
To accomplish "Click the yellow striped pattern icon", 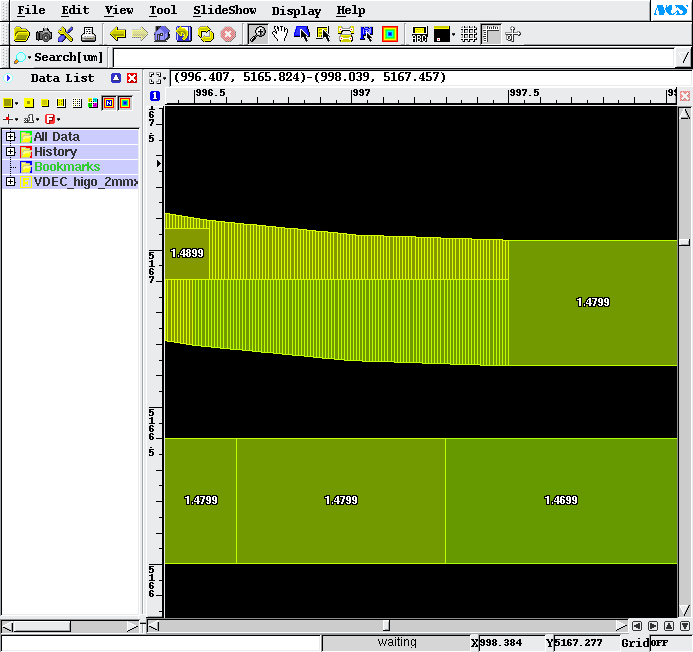I will click(x=61, y=103).
